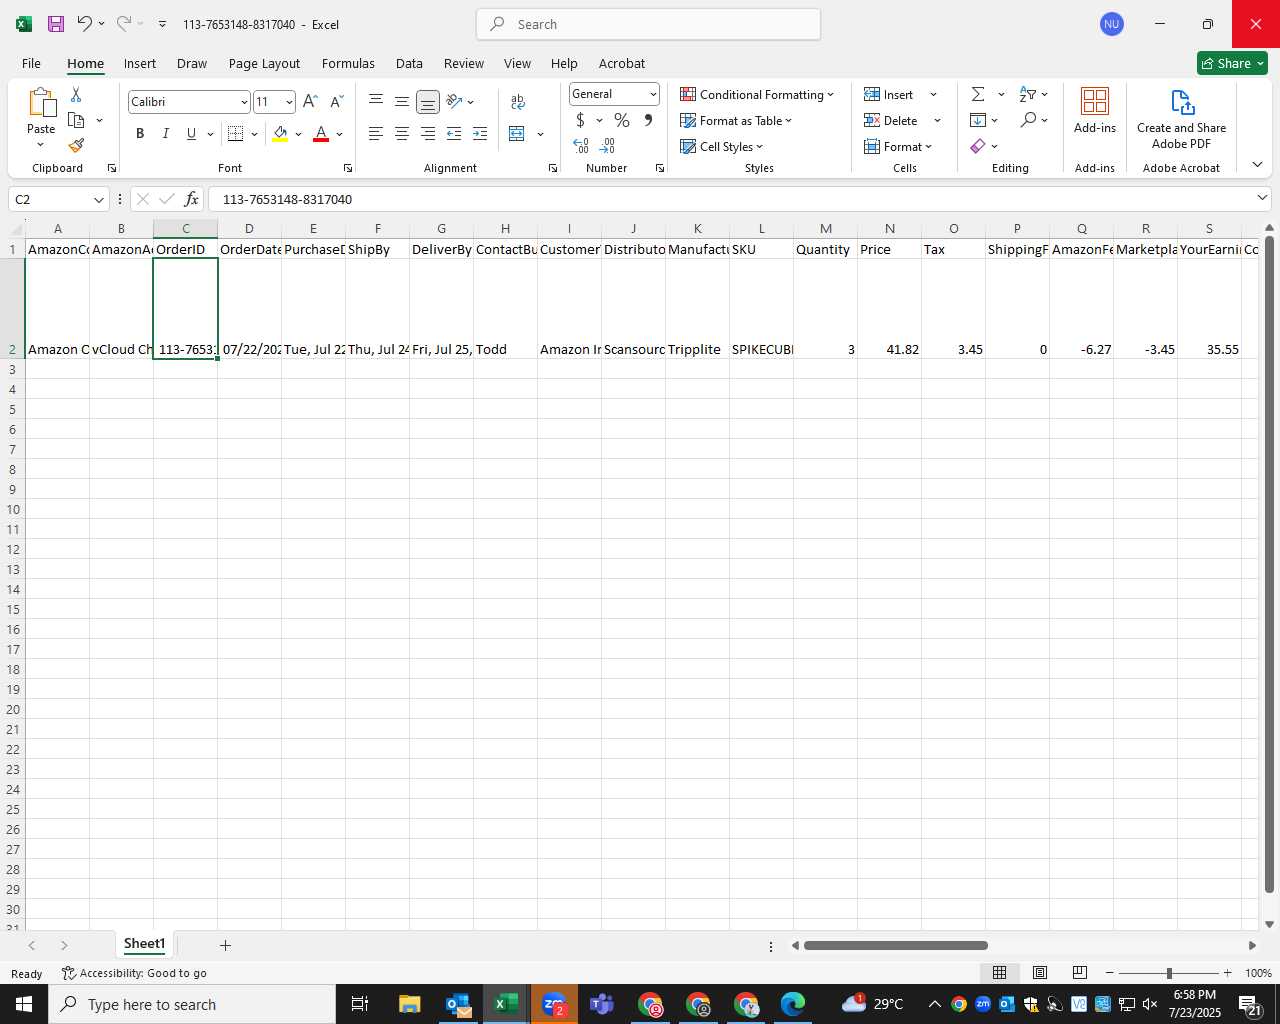Open File Explorer from the taskbar
Image resolution: width=1280 pixels, height=1024 pixels.
(409, 1004)
